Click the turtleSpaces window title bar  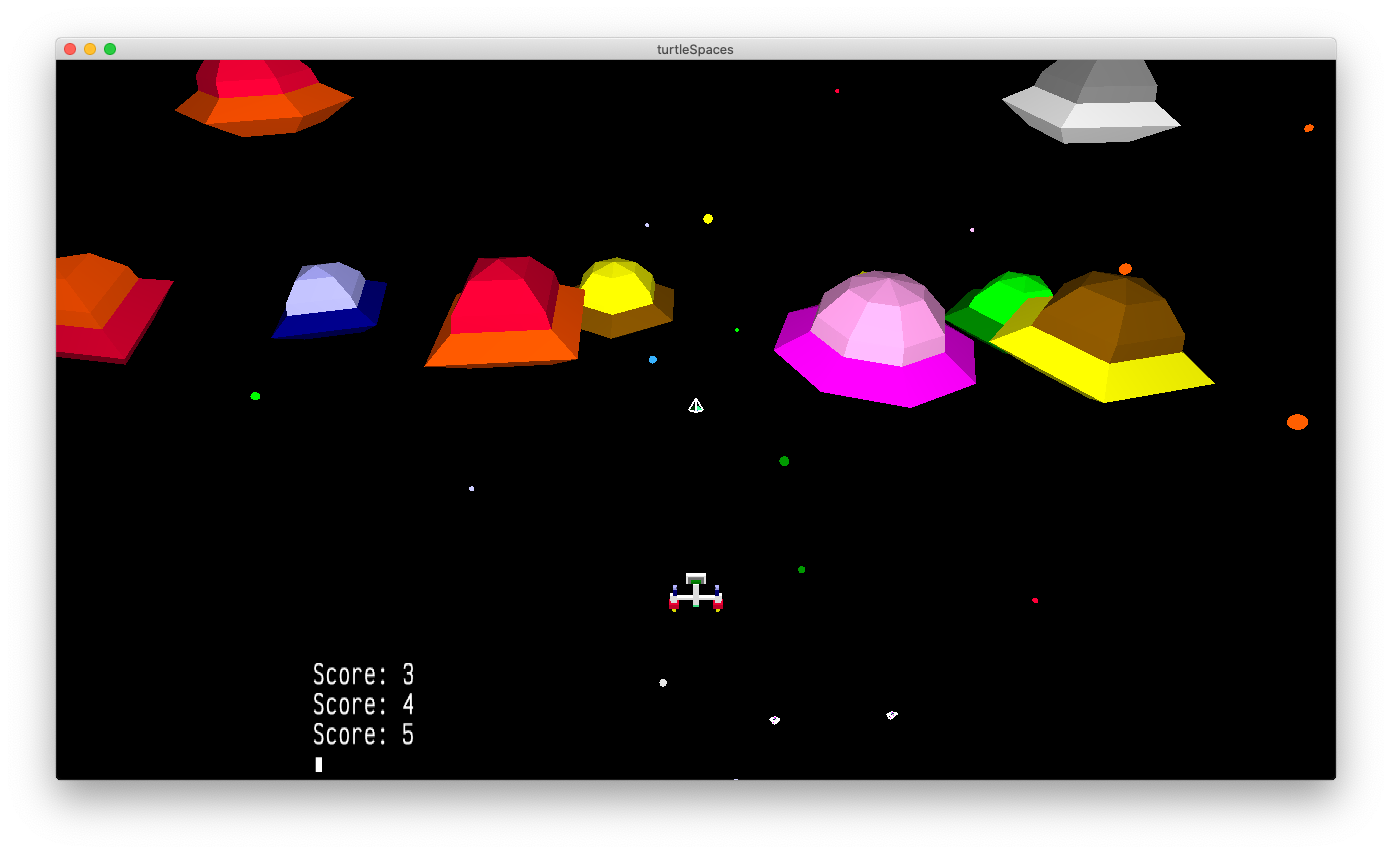695,49
